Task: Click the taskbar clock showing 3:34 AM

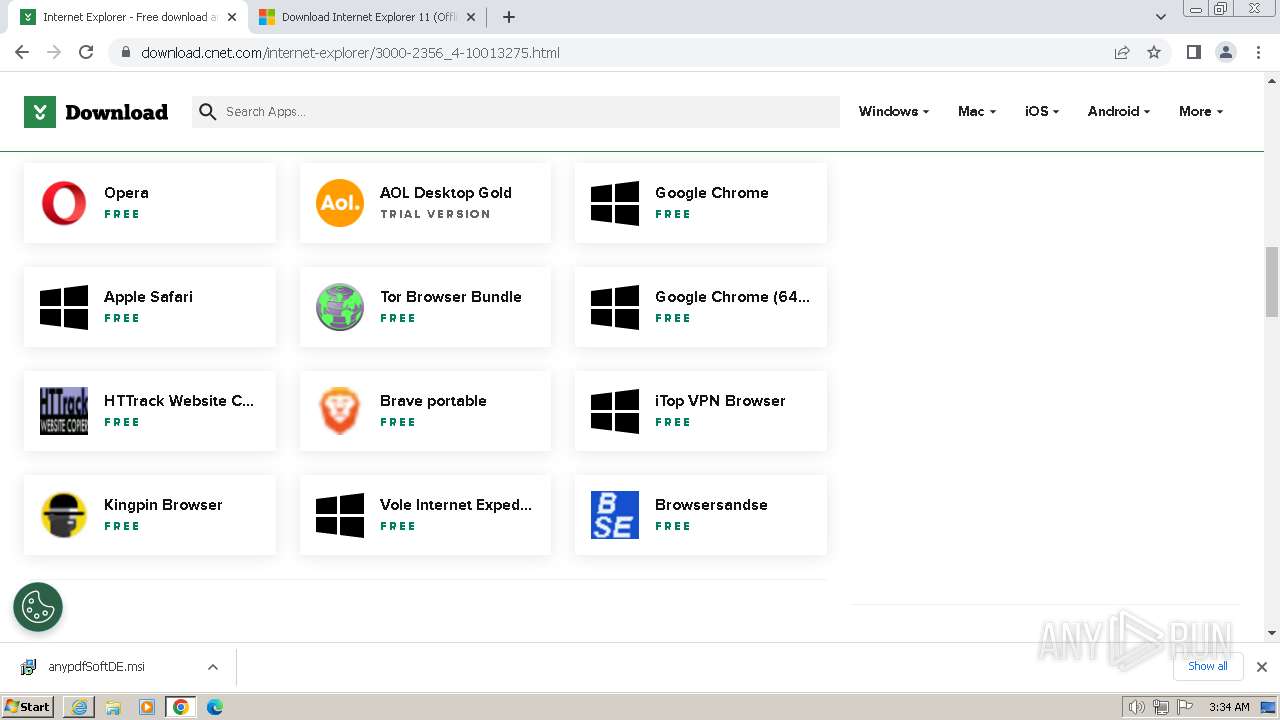Action: click(x=1229, y=707)
